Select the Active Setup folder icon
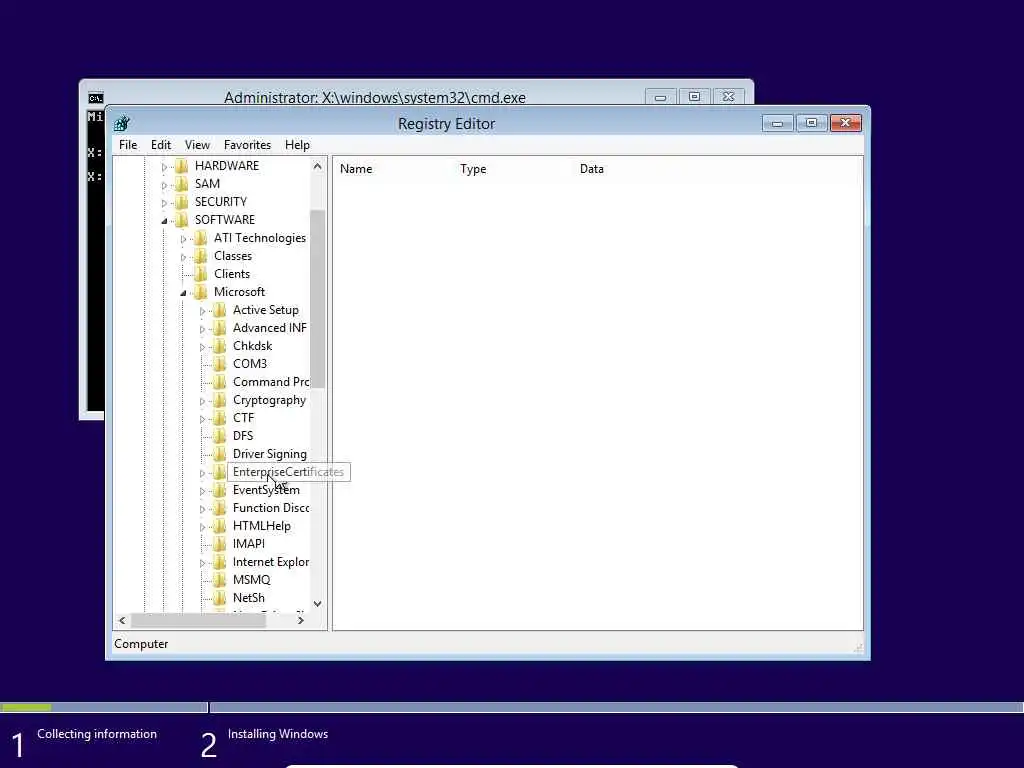 tap(219, 310)
